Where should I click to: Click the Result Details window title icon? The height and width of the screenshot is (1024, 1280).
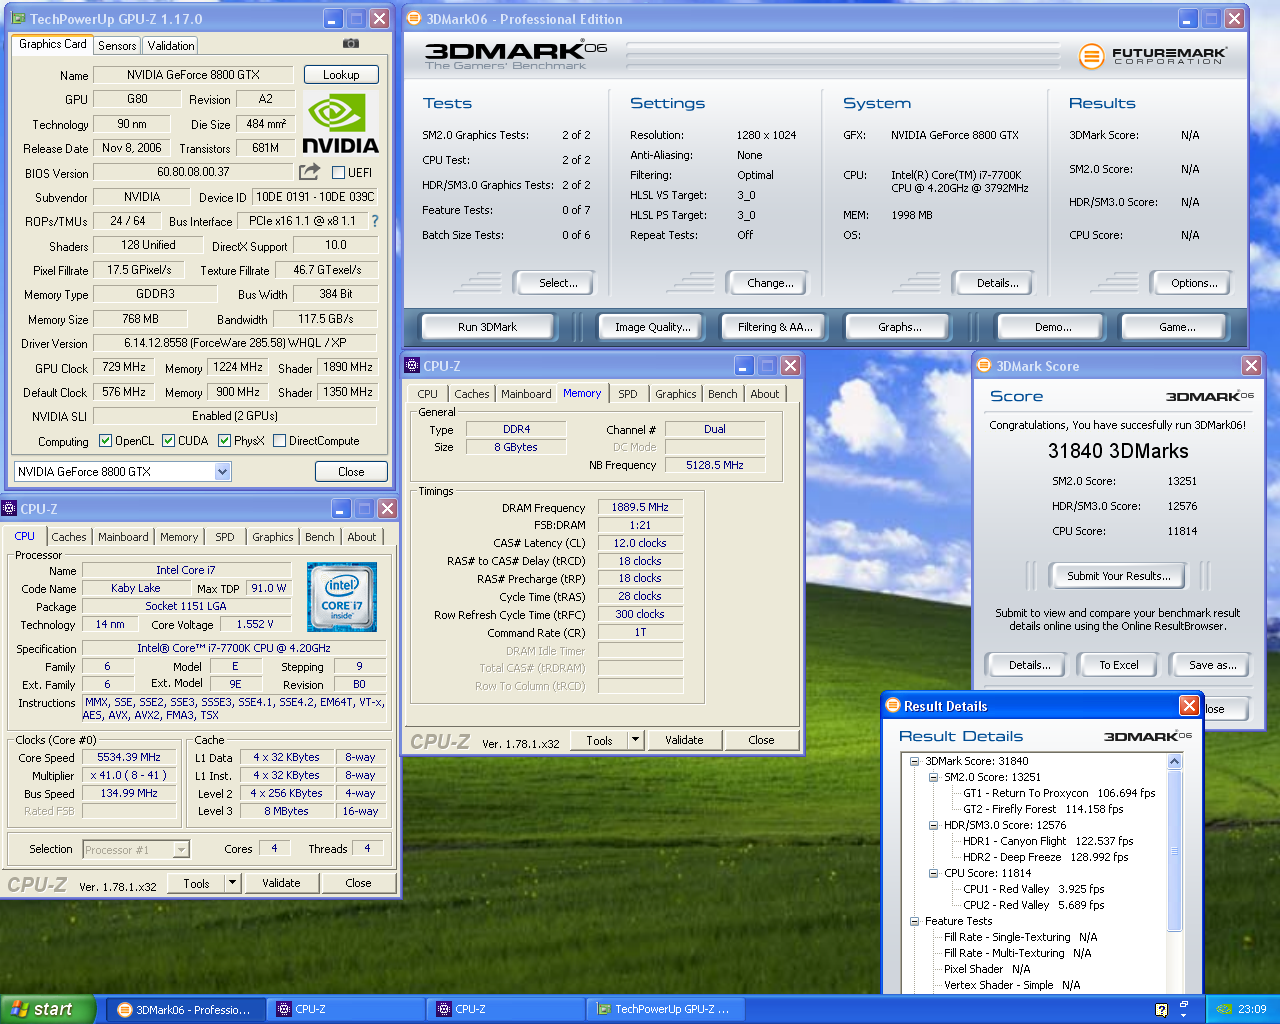(893, 706)
